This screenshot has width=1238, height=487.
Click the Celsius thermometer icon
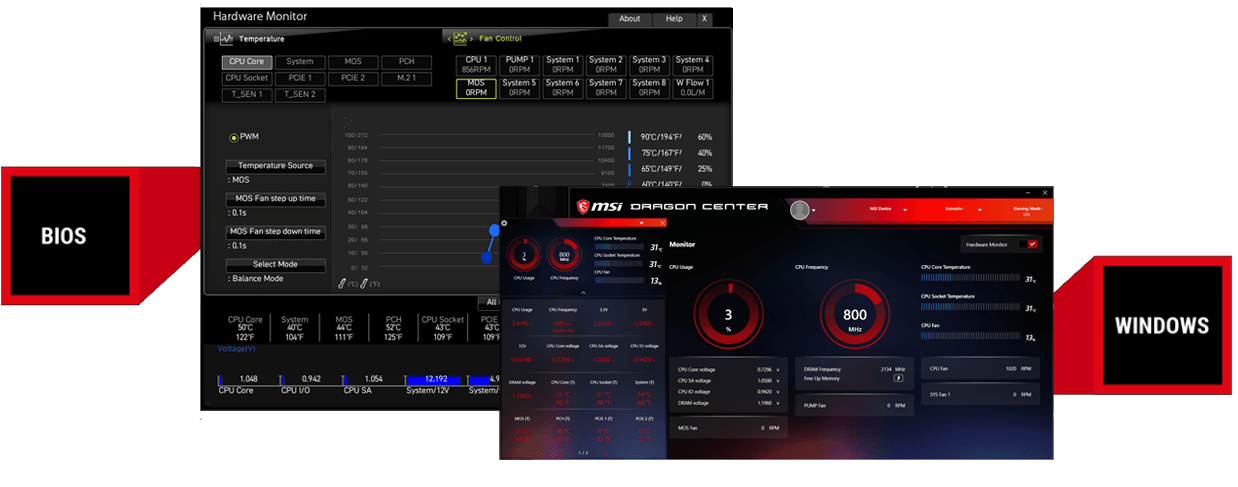coord(343,284)
